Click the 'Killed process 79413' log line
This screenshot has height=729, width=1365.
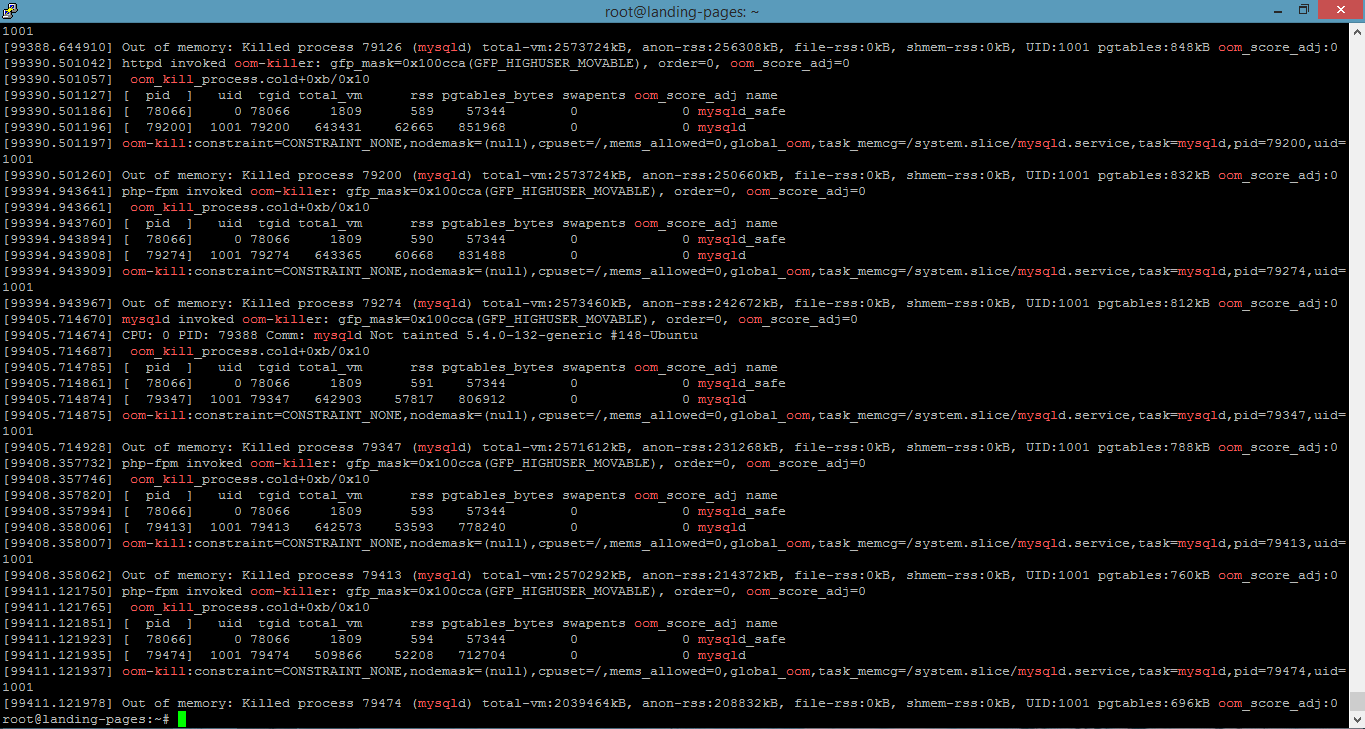click(670, 575)
